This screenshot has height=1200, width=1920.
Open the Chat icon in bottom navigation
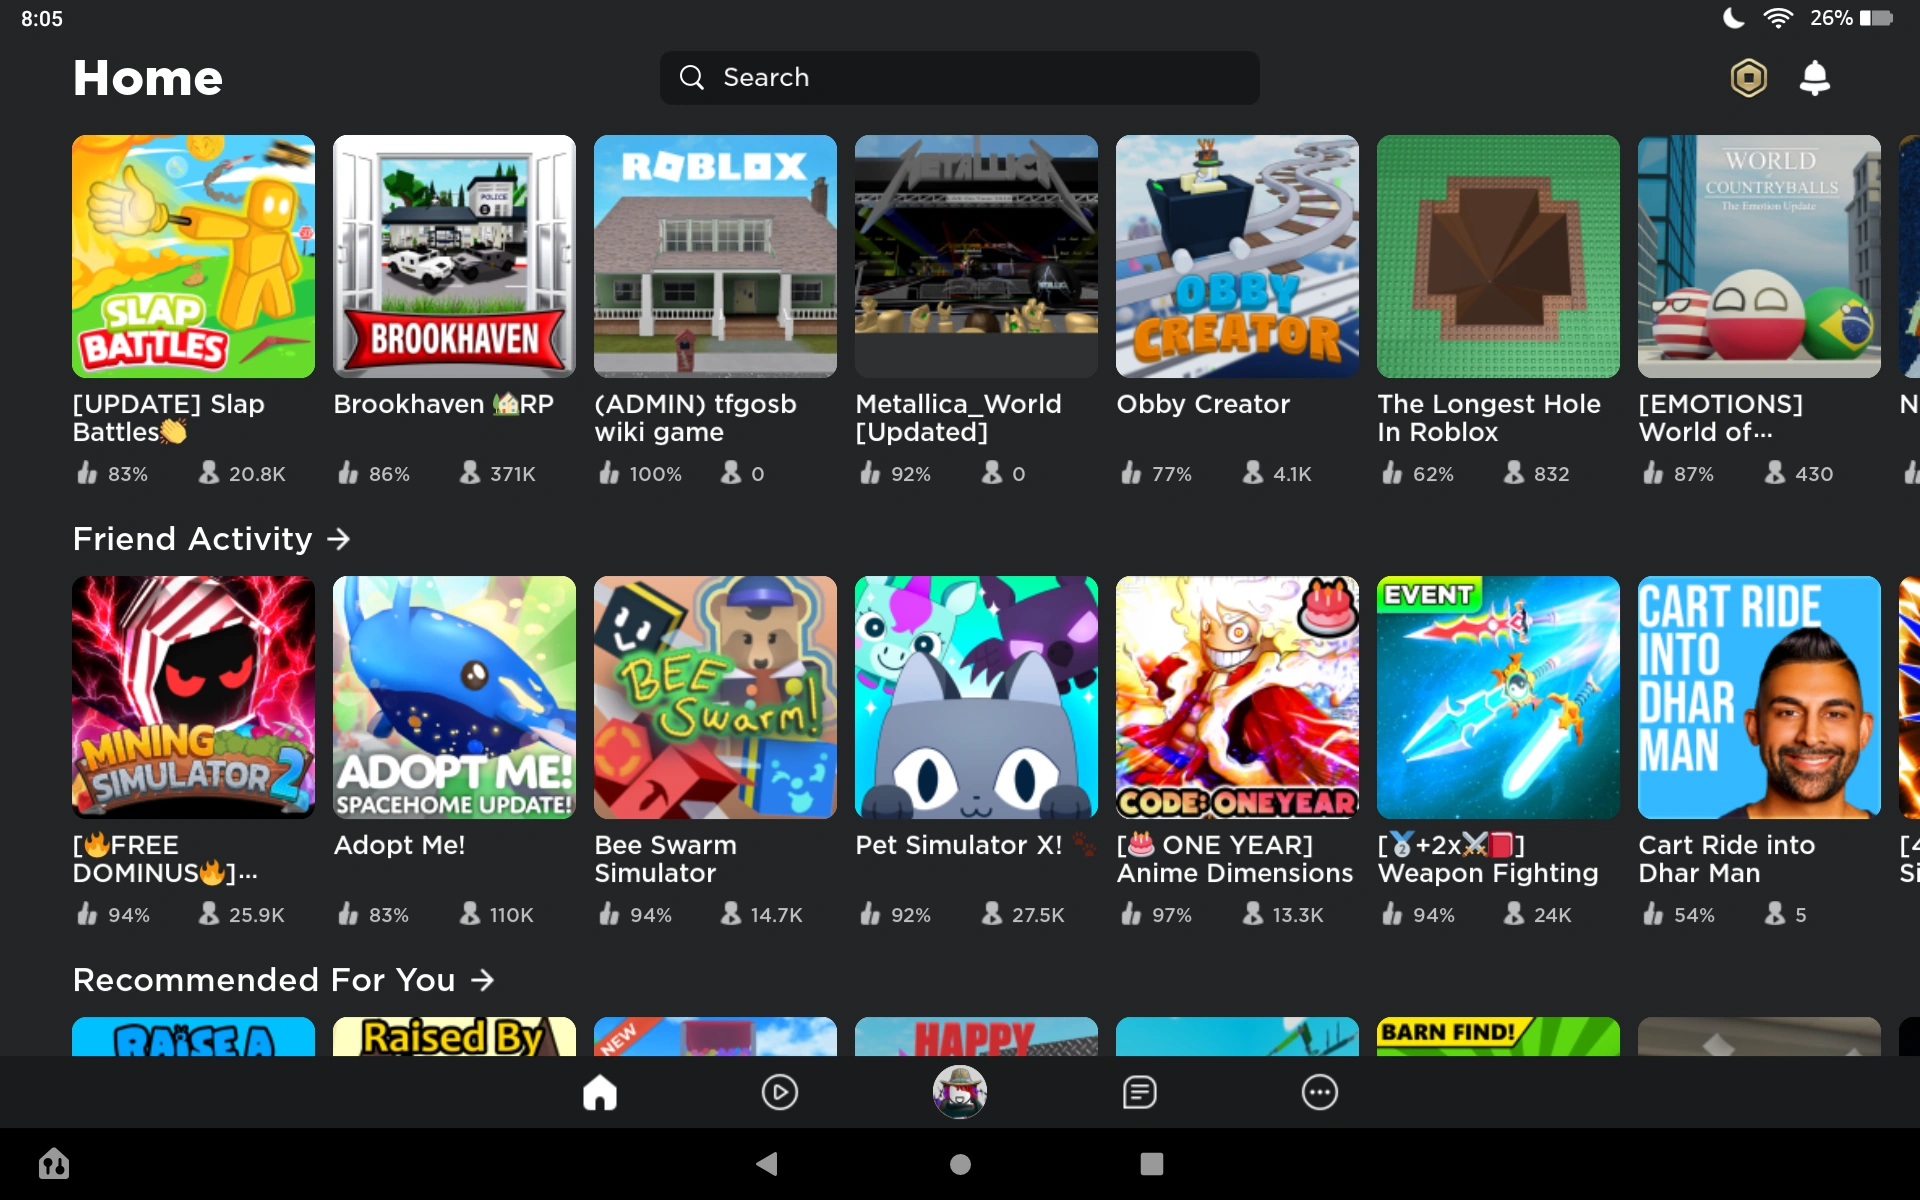(1139, 1092)
